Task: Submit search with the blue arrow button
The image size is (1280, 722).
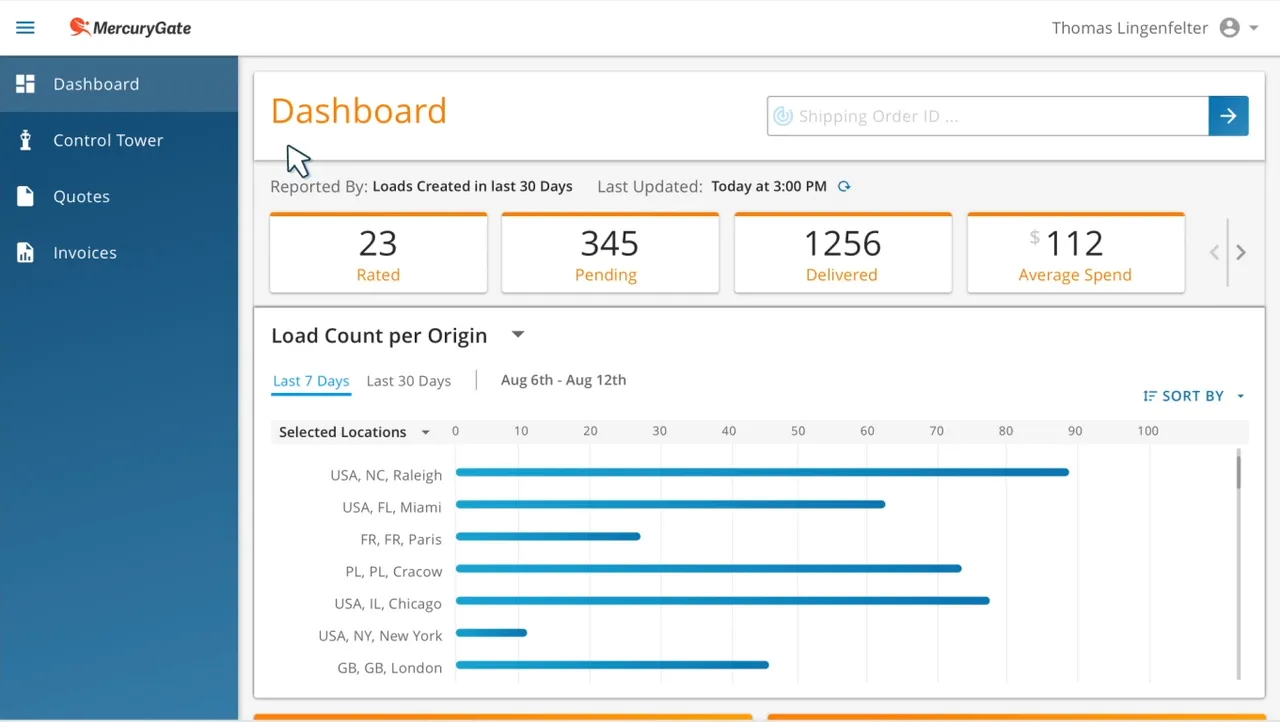Action: [x=1229, y=116]
